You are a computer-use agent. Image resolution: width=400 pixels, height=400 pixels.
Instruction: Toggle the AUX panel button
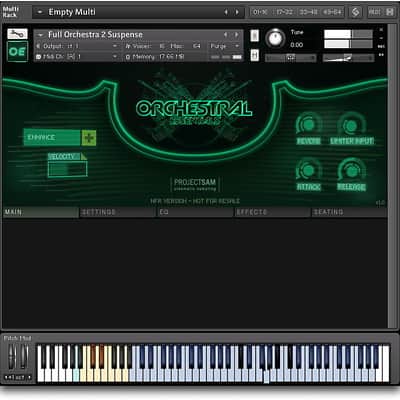click(374, 12)
